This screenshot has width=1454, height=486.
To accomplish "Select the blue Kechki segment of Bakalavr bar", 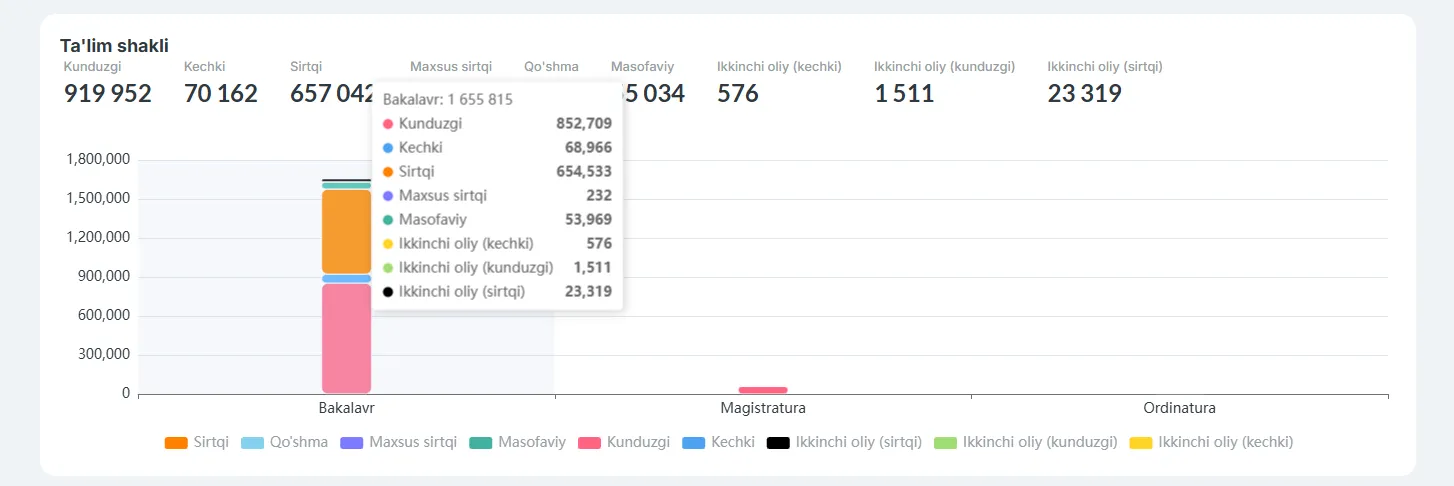I will (x=346, y=279).
